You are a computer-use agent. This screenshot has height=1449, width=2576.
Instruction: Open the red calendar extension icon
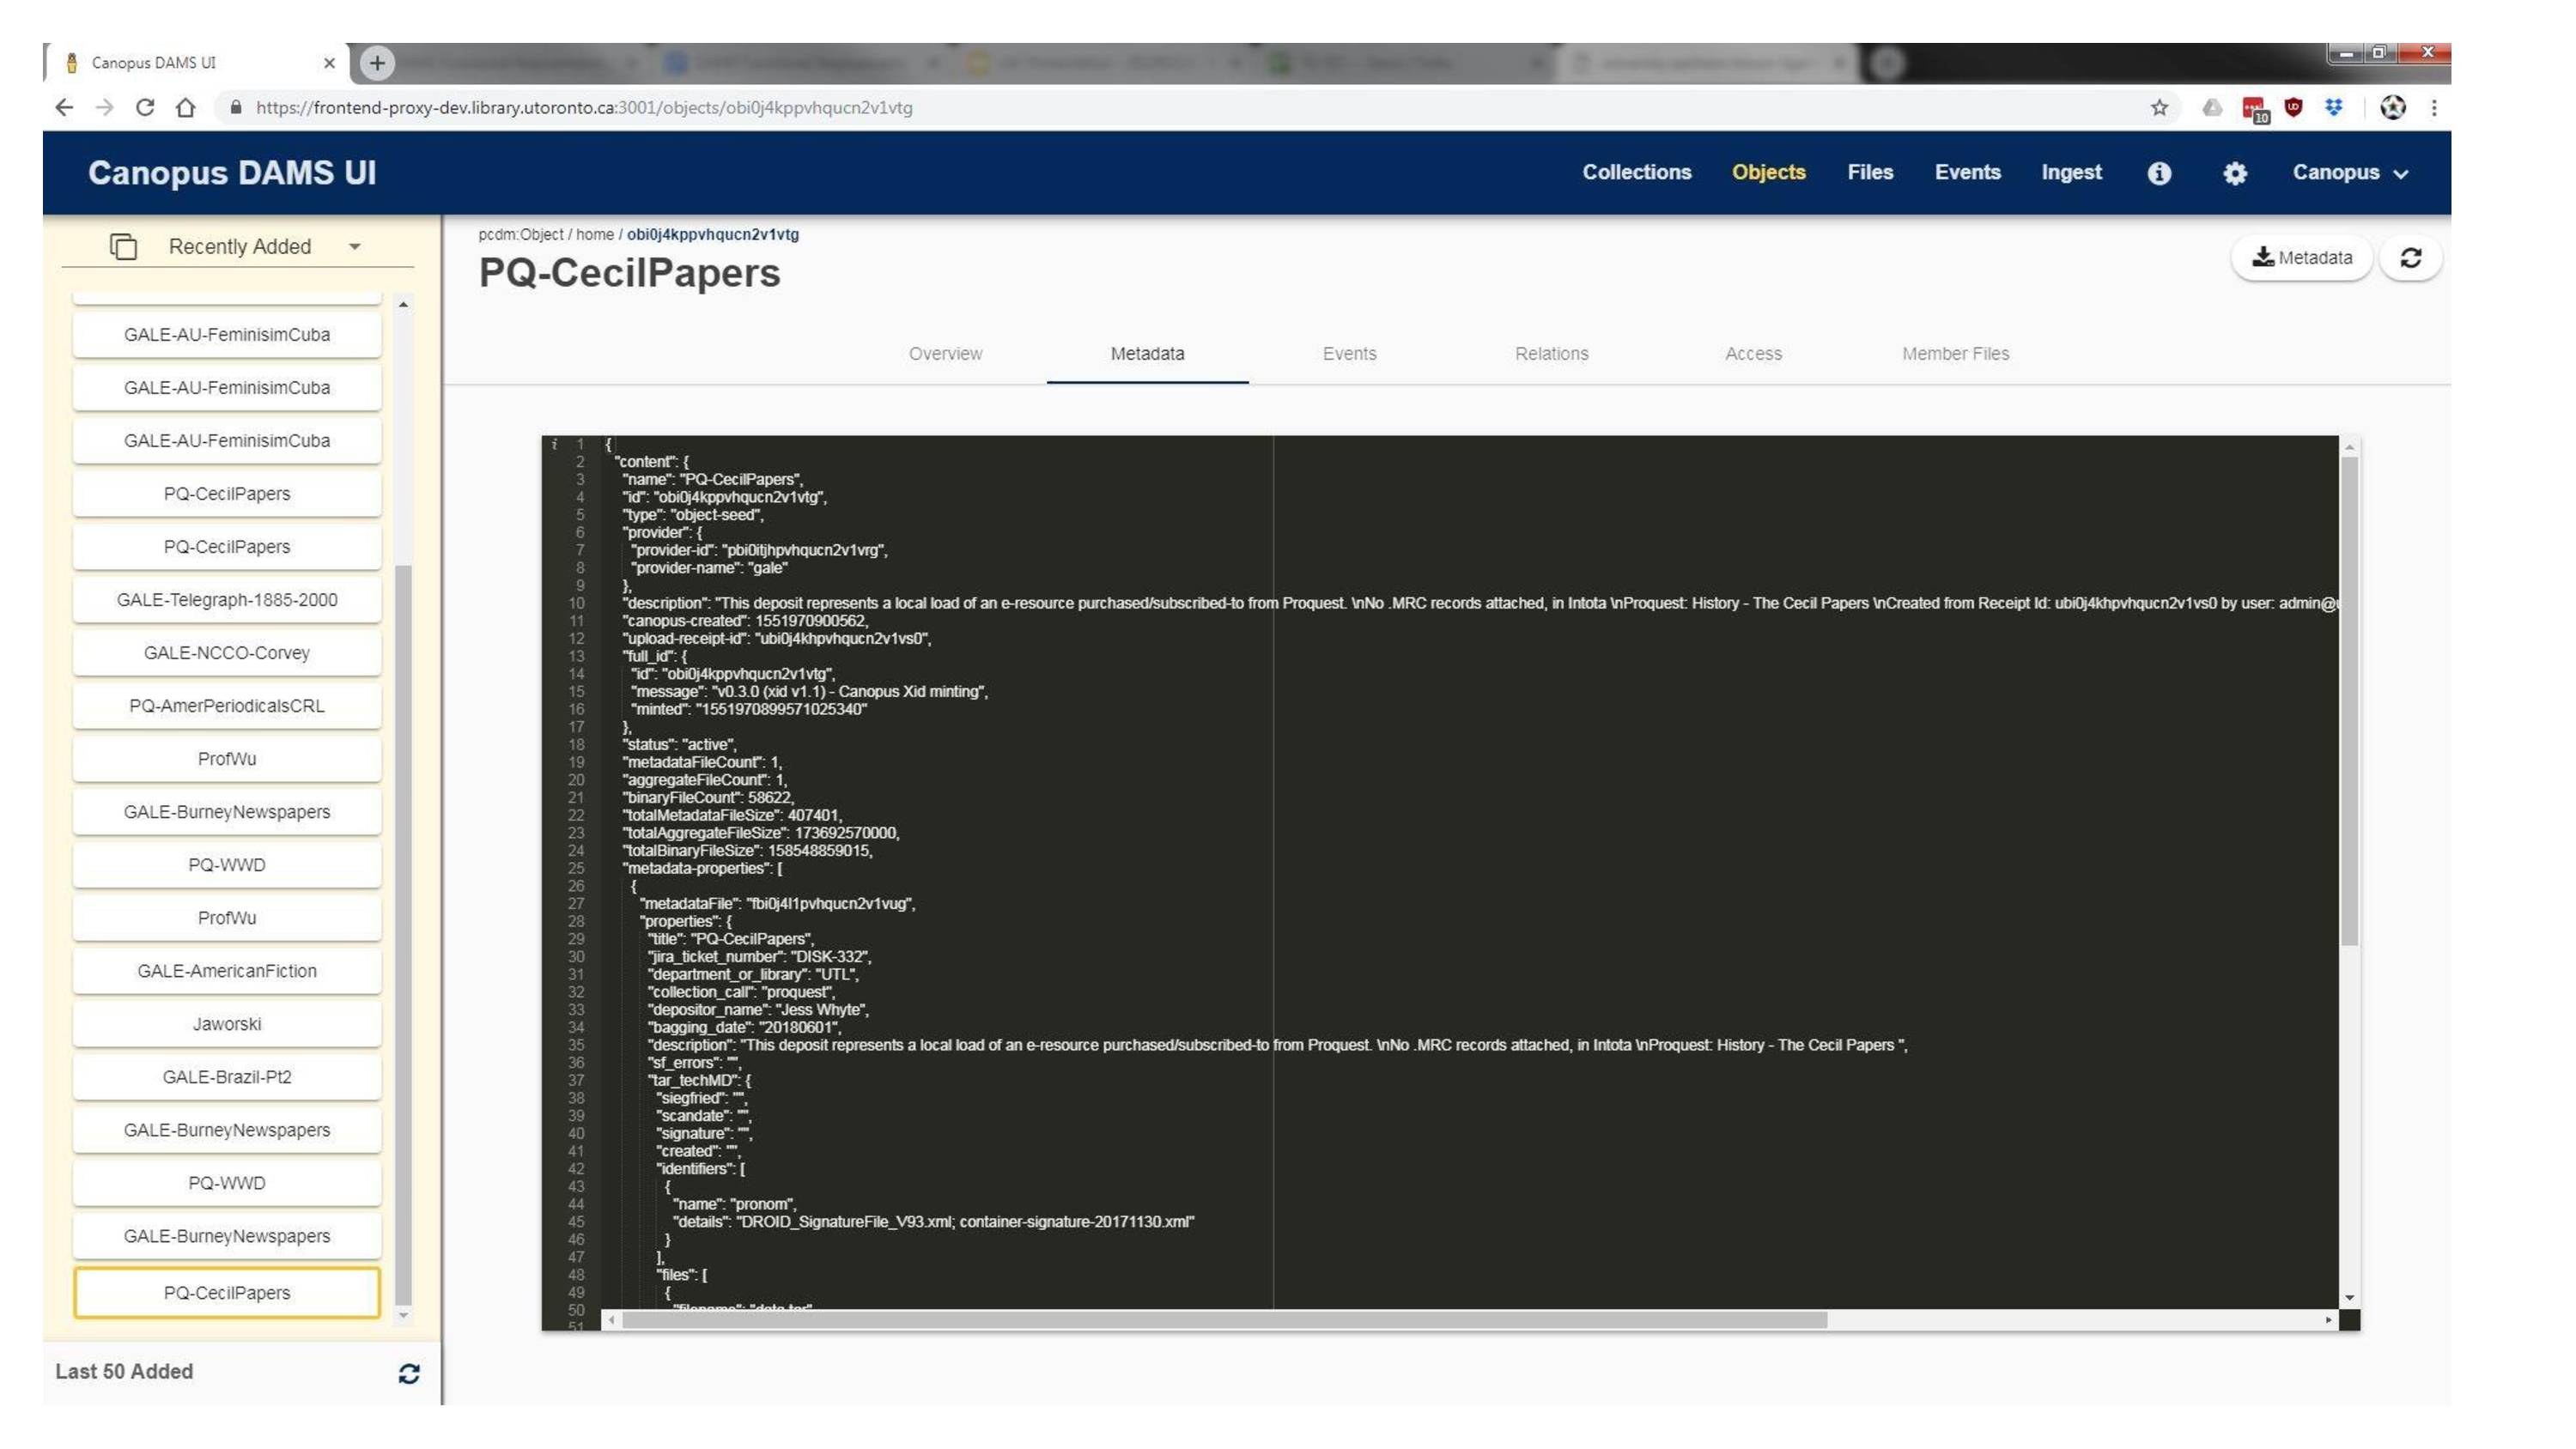(2255, 109)
